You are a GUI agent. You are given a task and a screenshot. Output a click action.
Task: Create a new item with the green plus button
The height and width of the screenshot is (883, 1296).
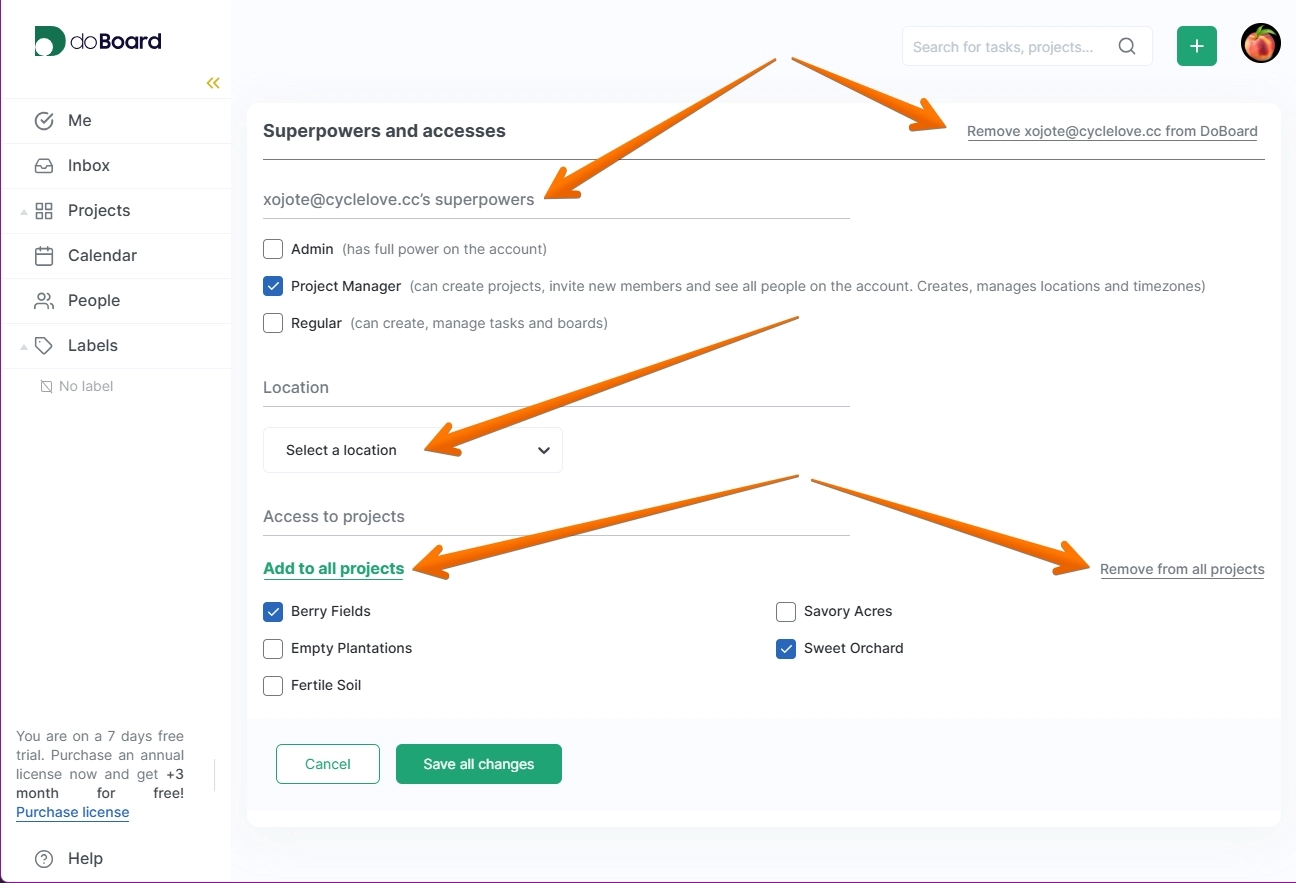pyautogui.click(x=1197, y=44)
